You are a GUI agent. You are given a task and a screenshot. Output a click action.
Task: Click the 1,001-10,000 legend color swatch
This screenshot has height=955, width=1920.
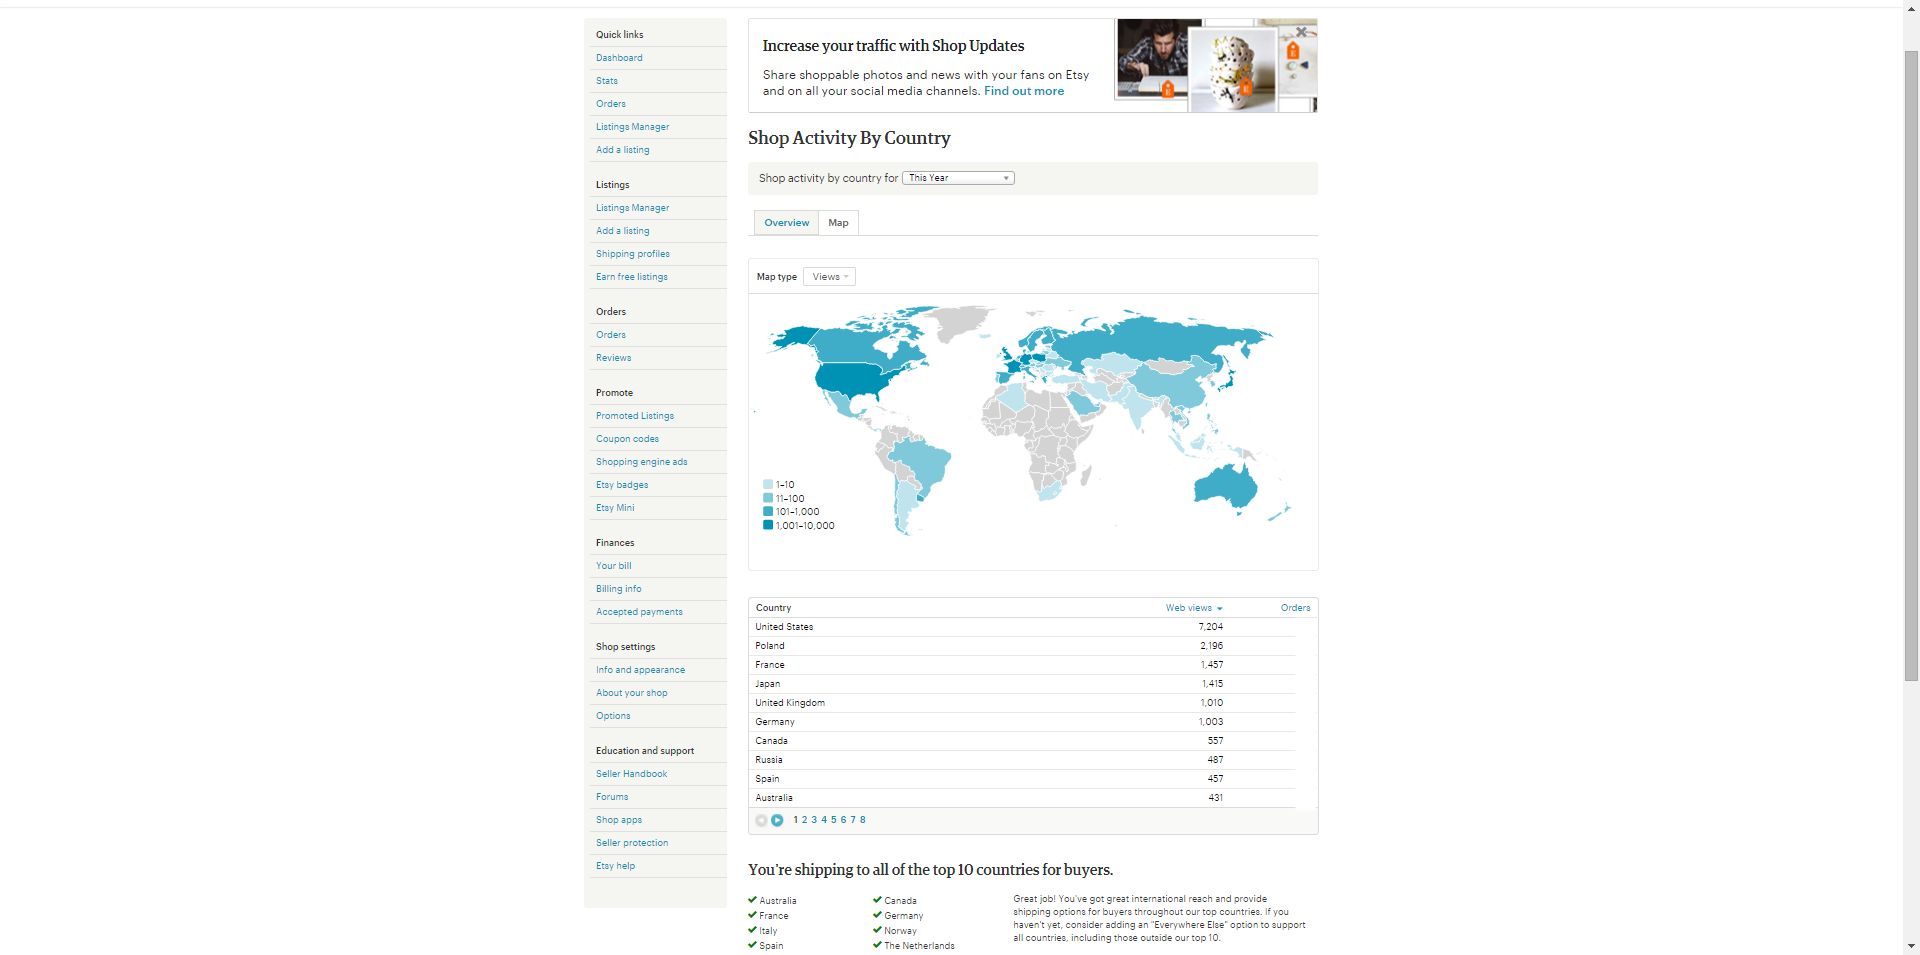(x=768, y=525)
